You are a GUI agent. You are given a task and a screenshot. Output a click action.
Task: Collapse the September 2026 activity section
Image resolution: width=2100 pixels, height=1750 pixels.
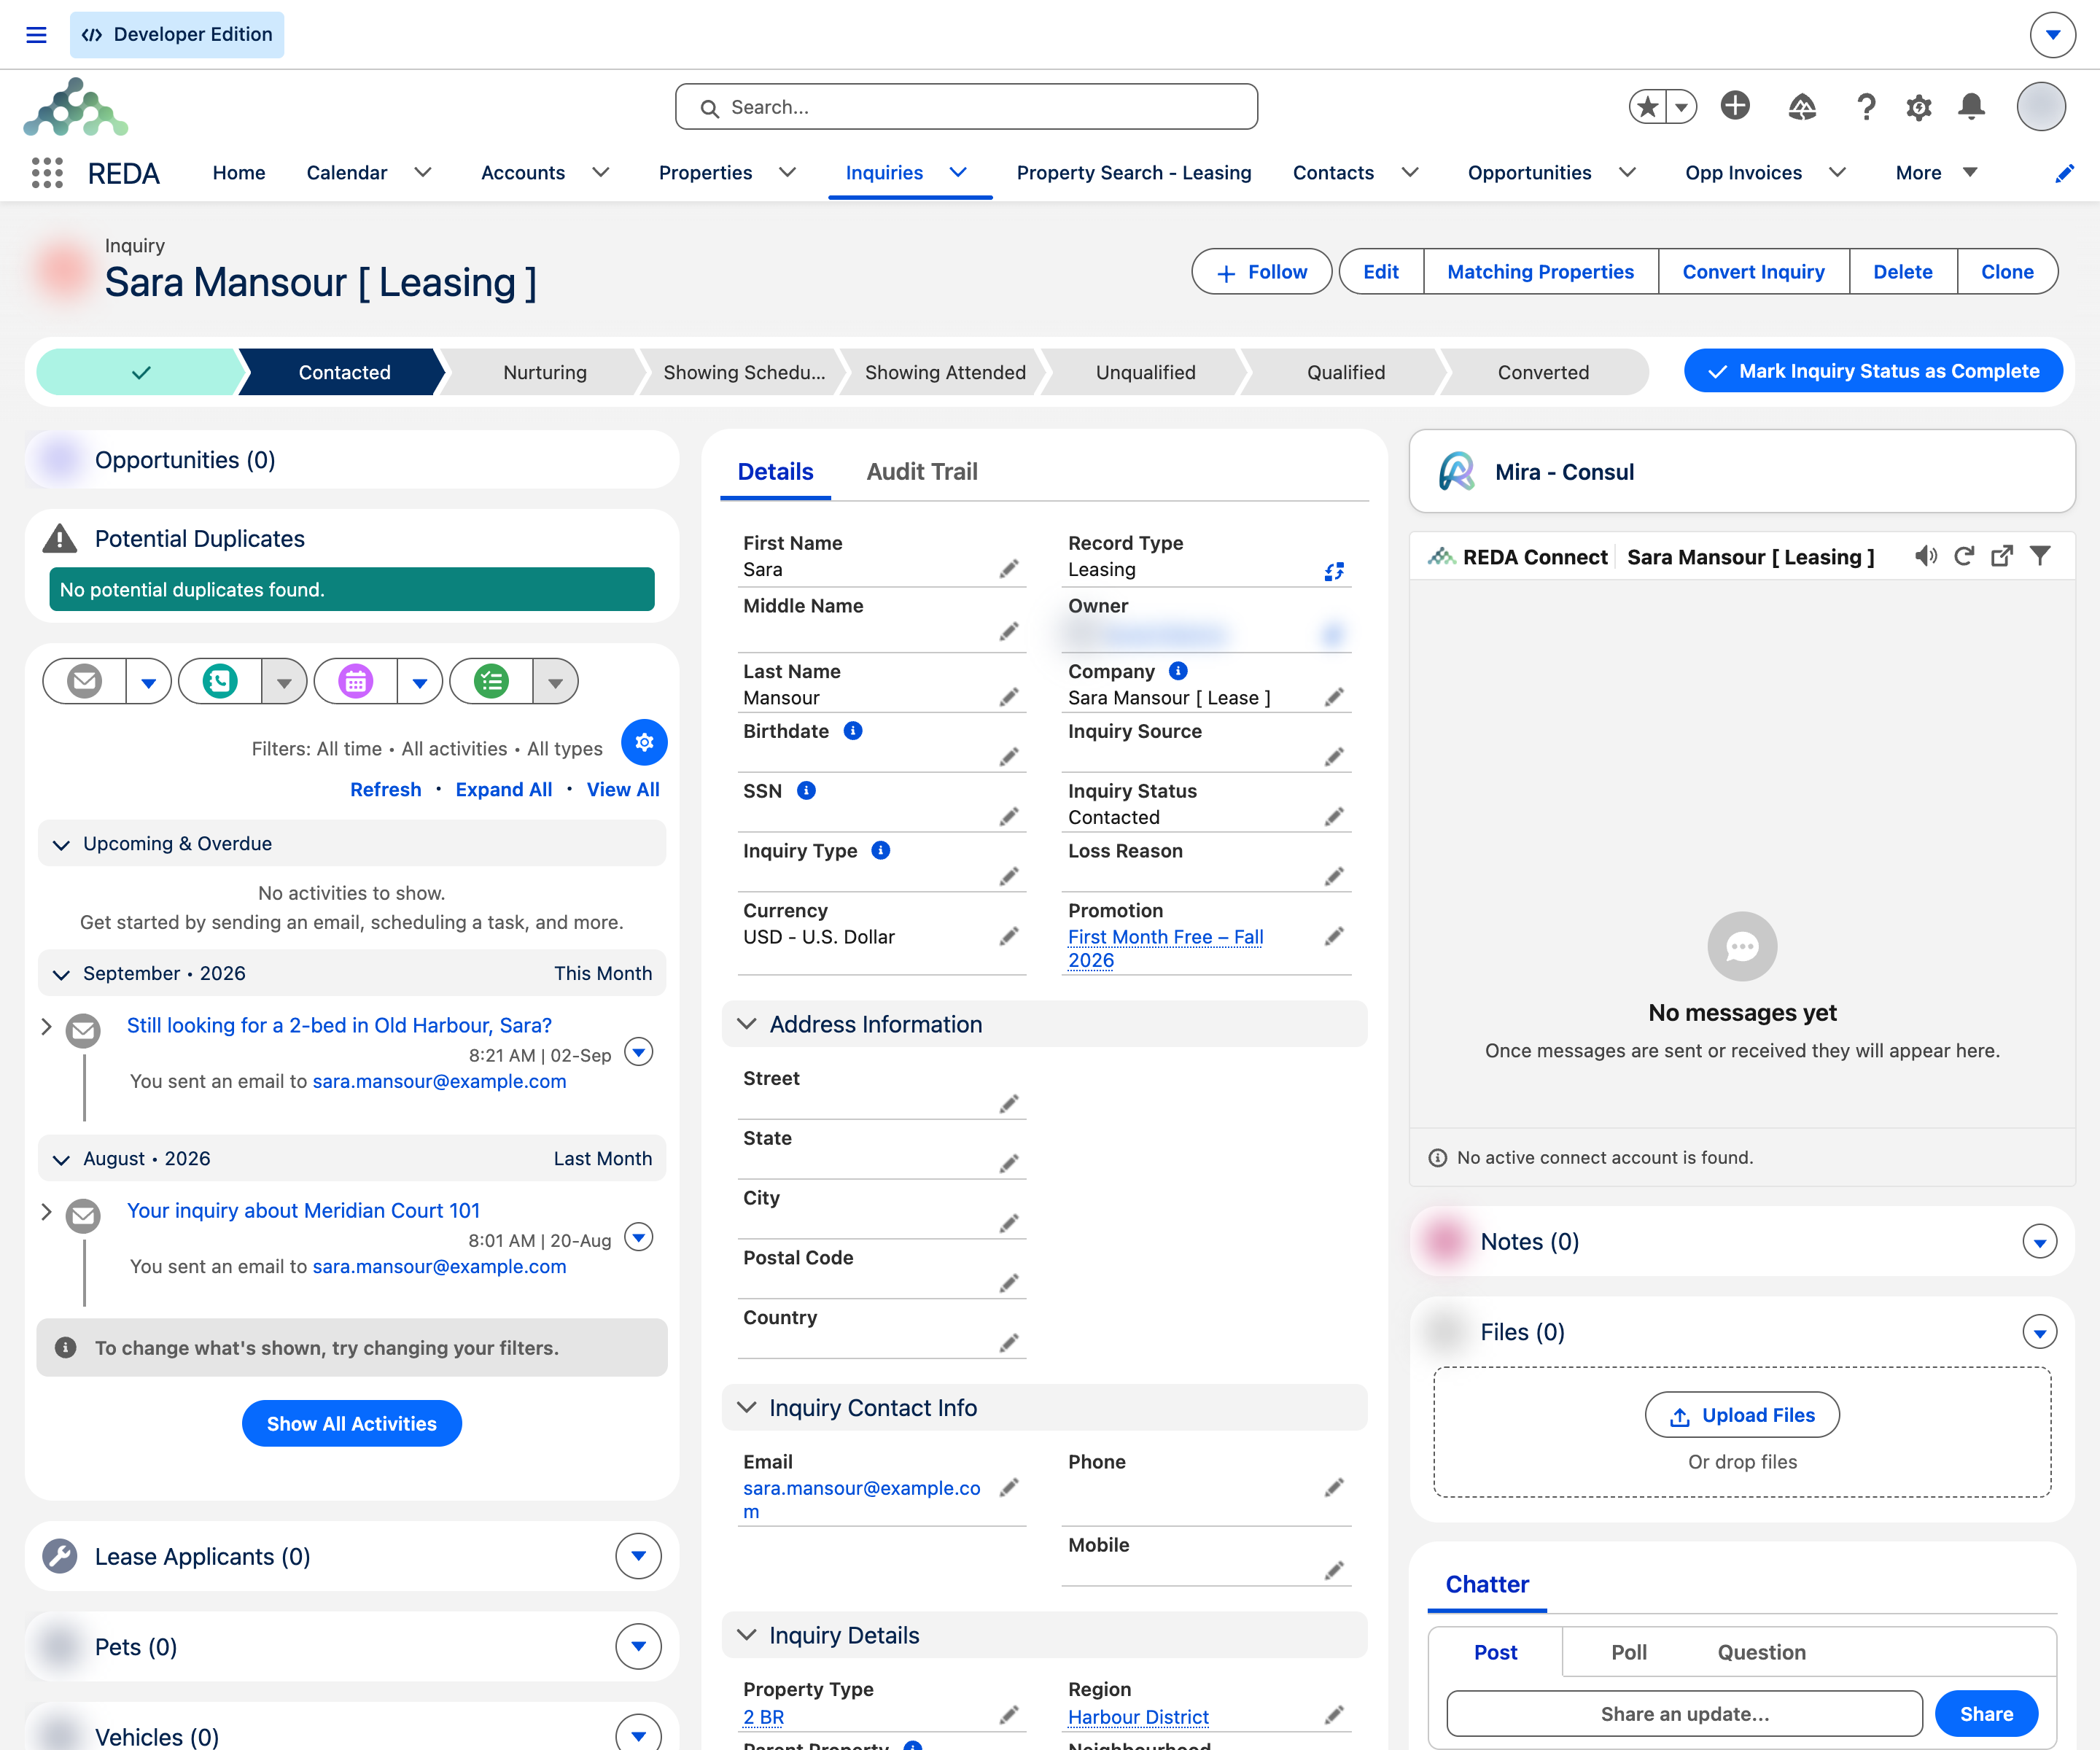61,975
